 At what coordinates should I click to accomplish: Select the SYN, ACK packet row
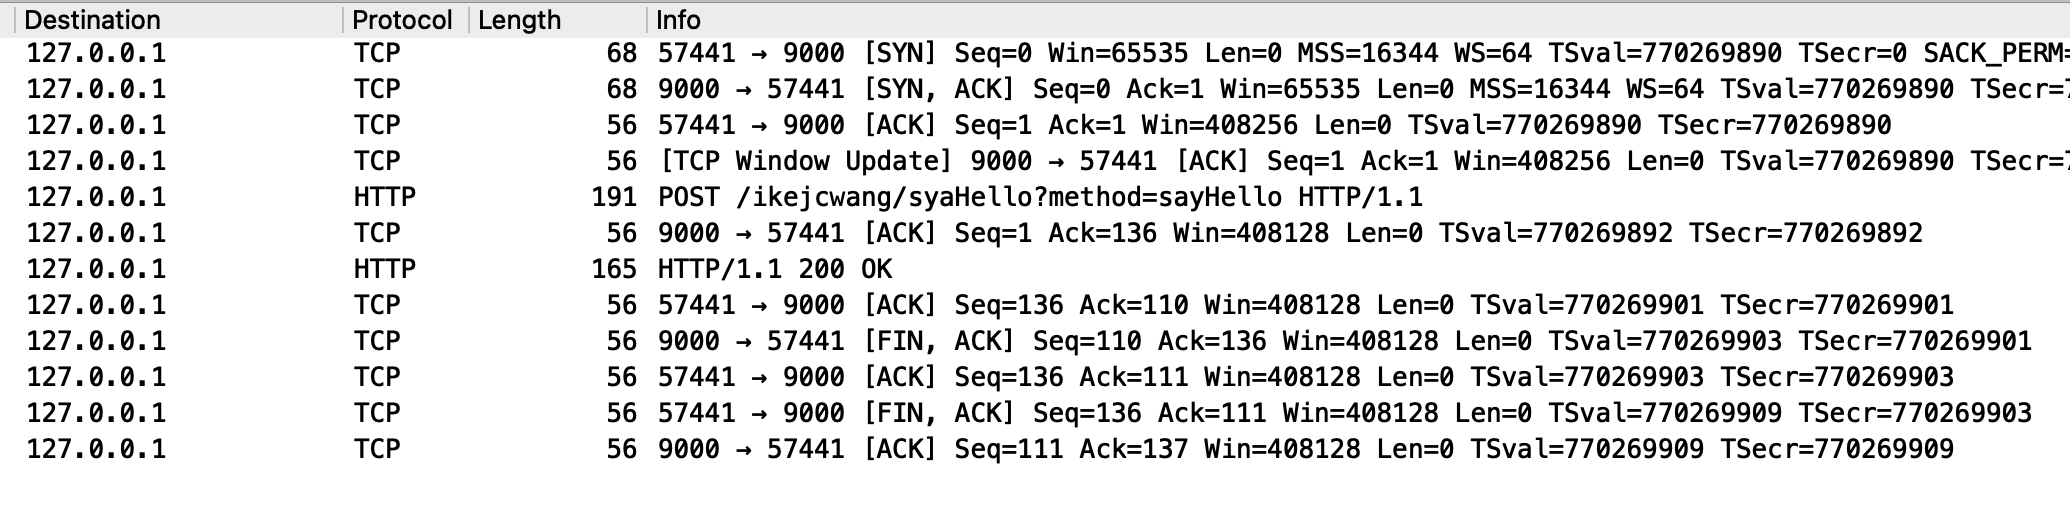(x=1035, y=89)
